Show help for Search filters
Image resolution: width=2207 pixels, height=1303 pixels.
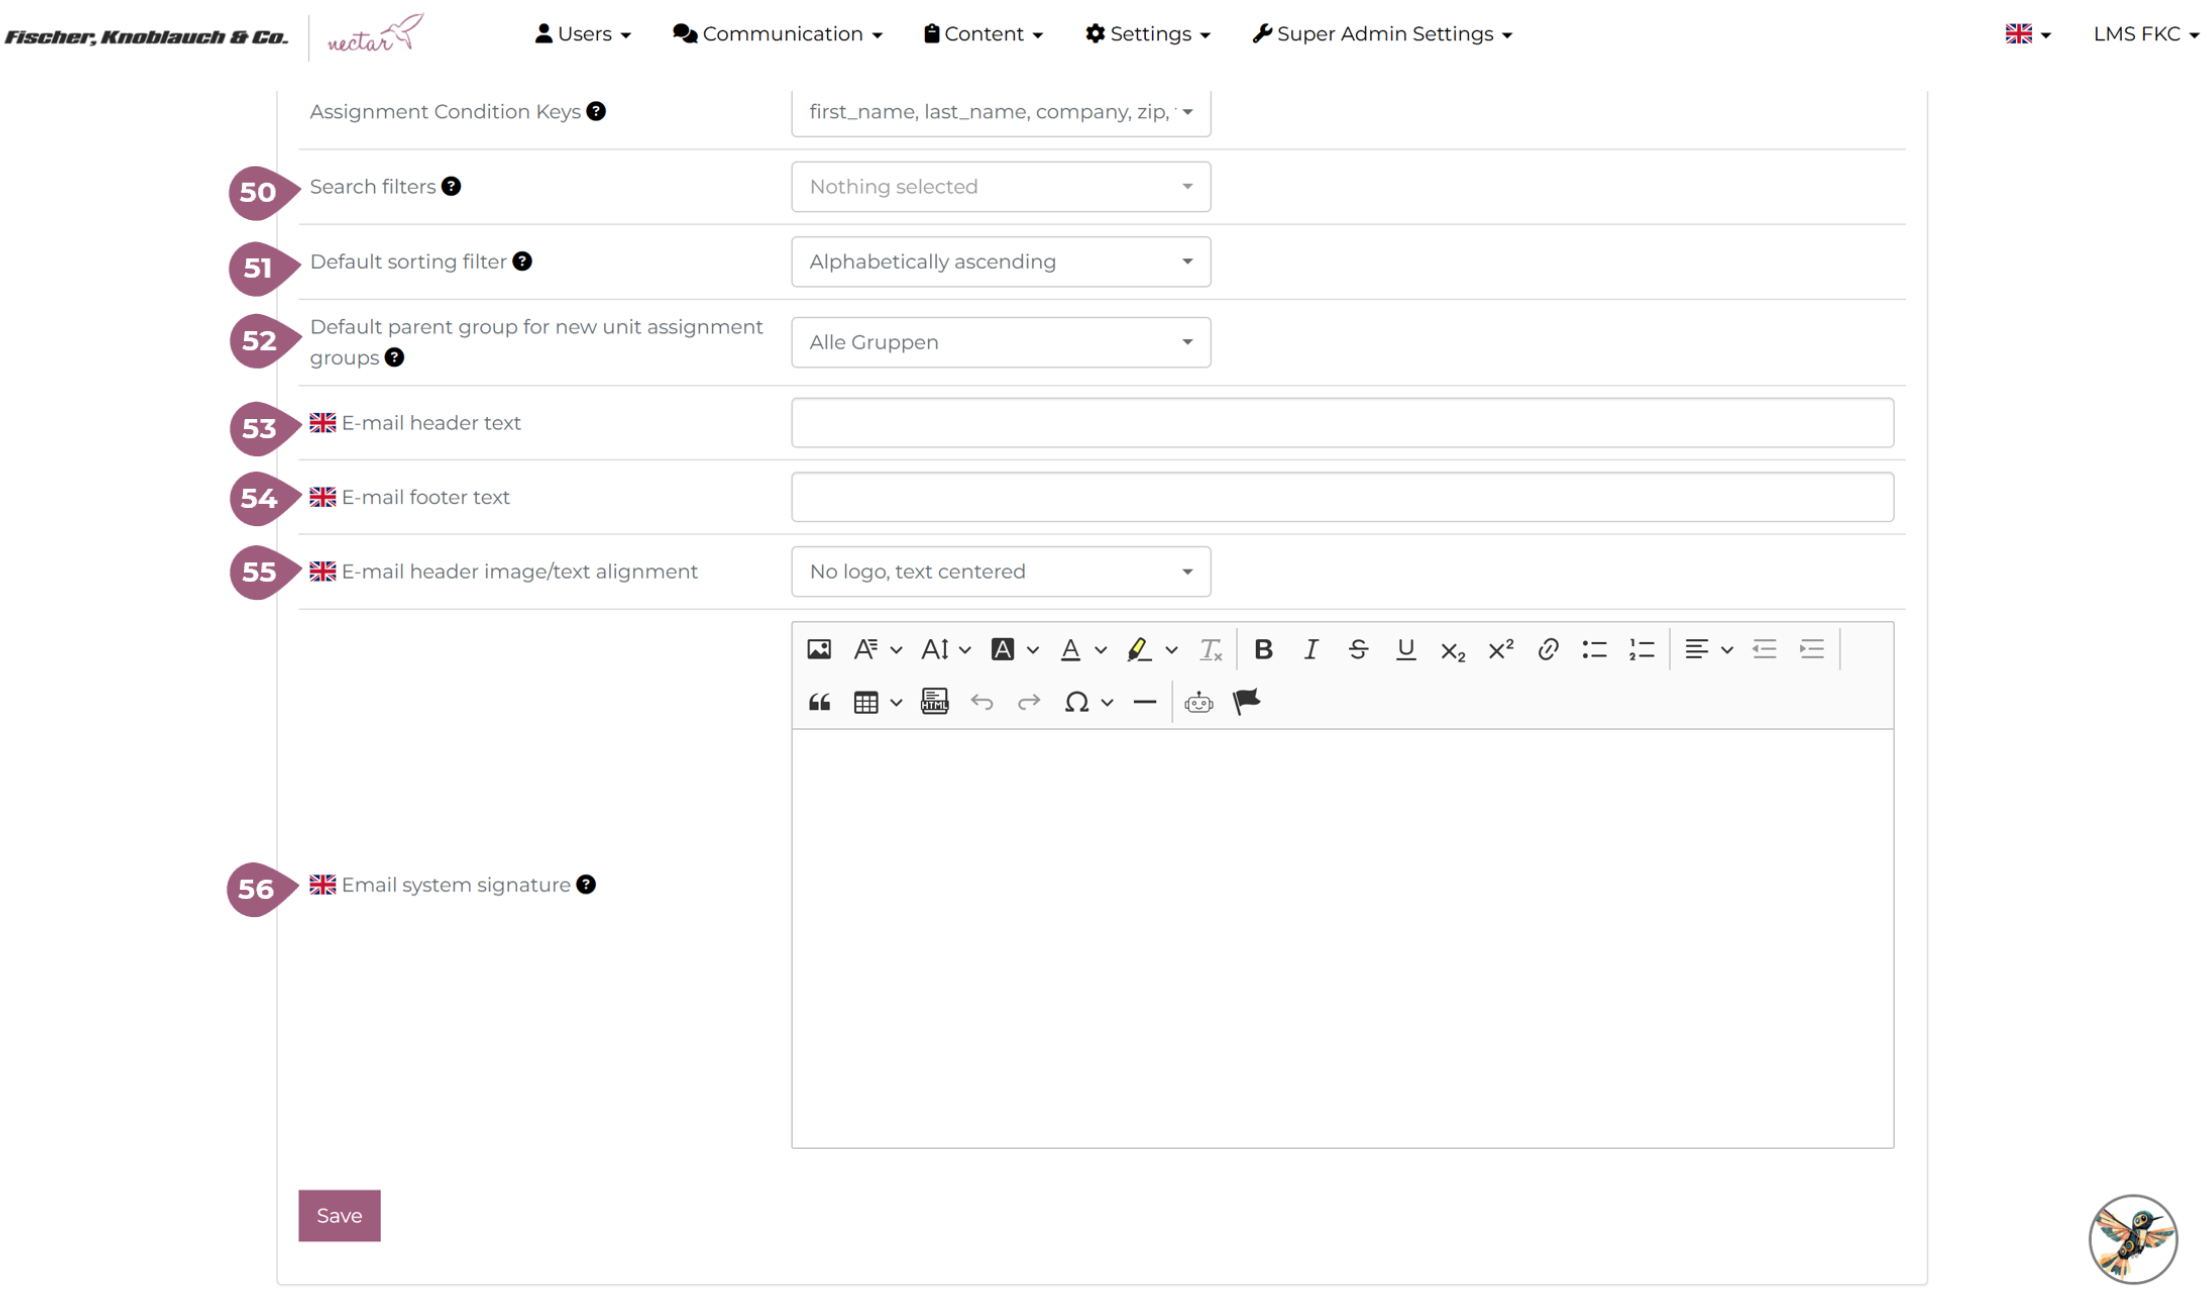[x=451, y=187]
